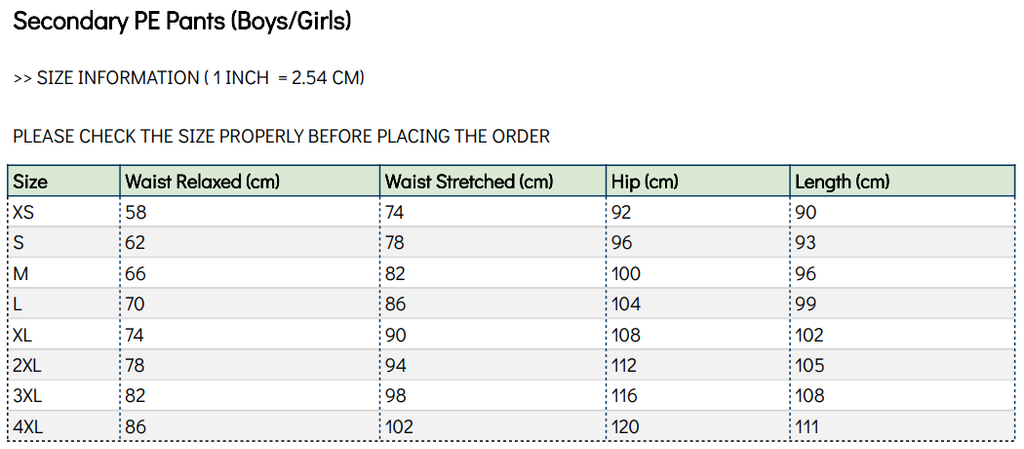Click the "PLEASE CHECK THE SIZE PROPERLY" notice
Viewport: 1024px width, 449px height.
281,136
